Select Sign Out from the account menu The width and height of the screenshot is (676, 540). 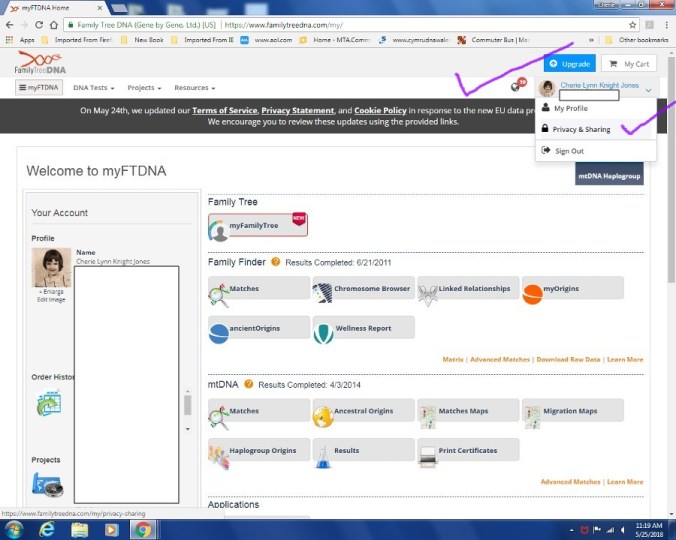pyautogui.click(x=596, y=151)
